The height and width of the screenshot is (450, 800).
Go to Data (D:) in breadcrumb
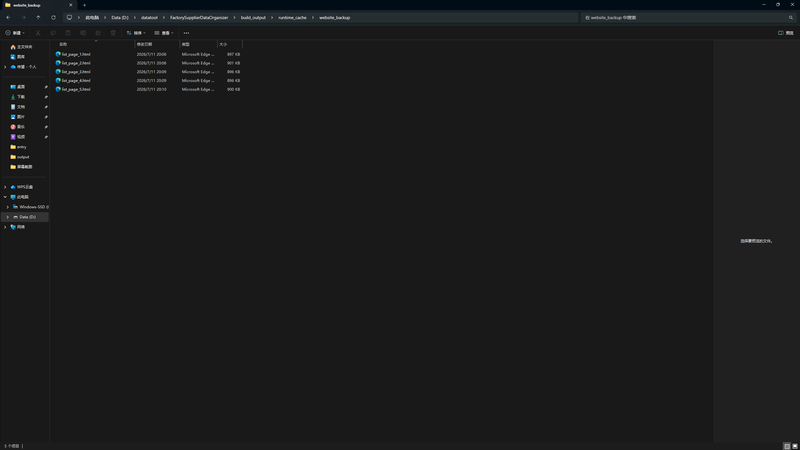pyautogui.click(x=120, y=17)
